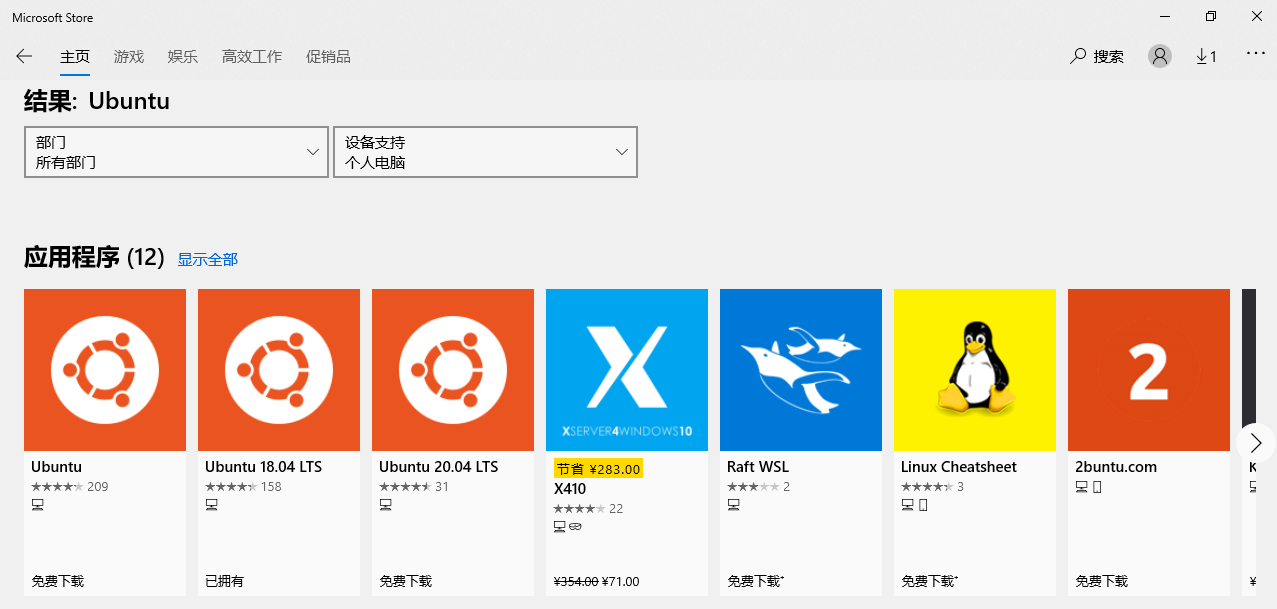Screen dimensions: 1277x609
Task: Show the next apps with the right arrow
Action: (x=1256, y=442)
